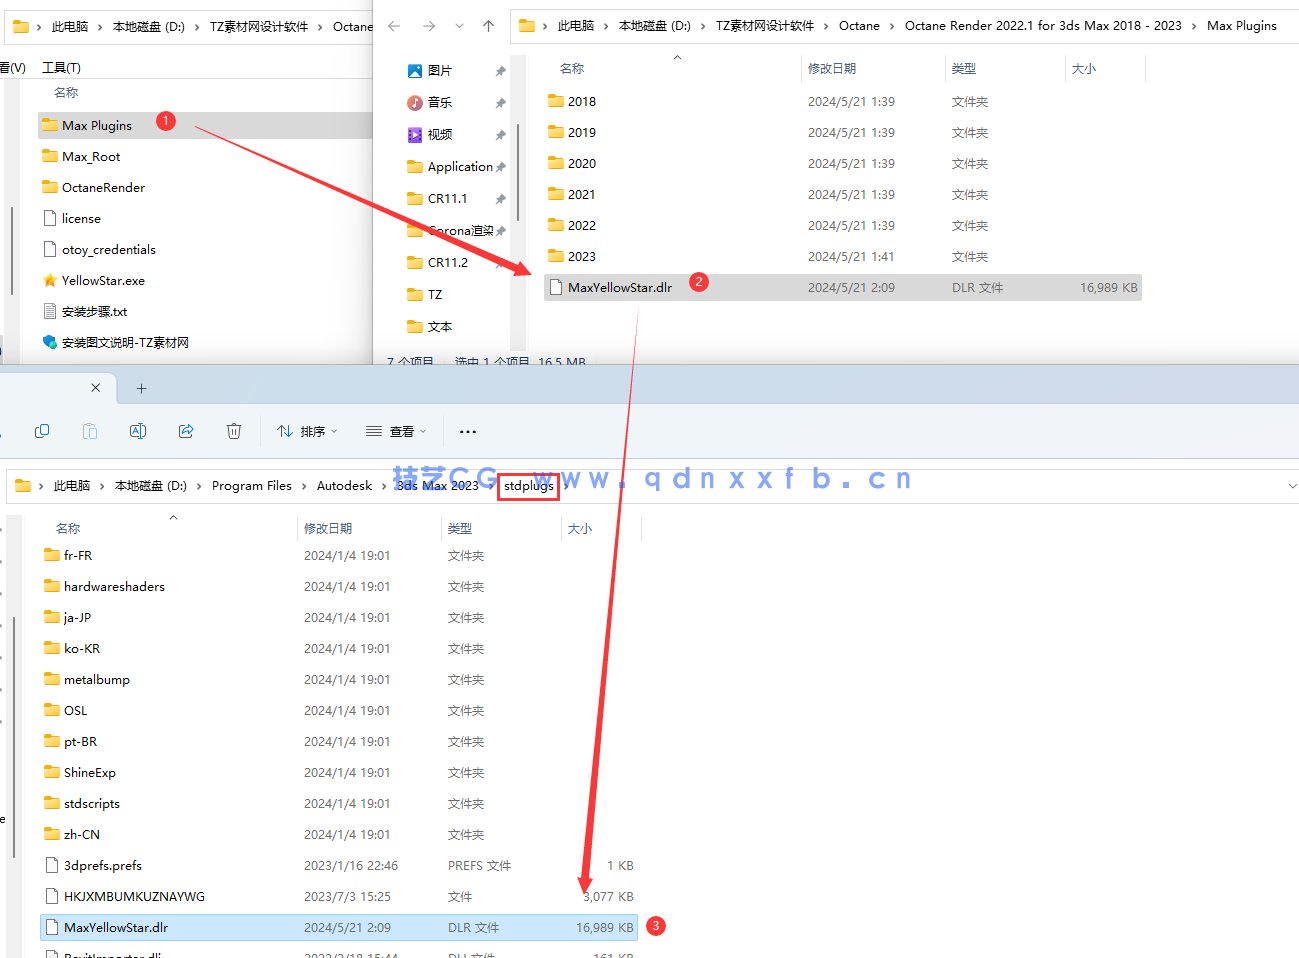The height and width of the screenshot is (958, 1299).
Task: Click the Up arrow navigation button
Action: point(488,26)
